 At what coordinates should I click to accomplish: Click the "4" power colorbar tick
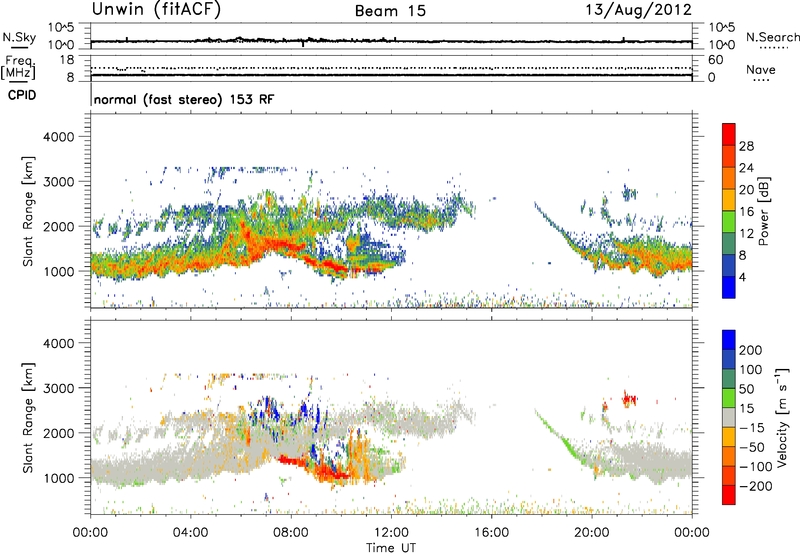pos(743,277)
